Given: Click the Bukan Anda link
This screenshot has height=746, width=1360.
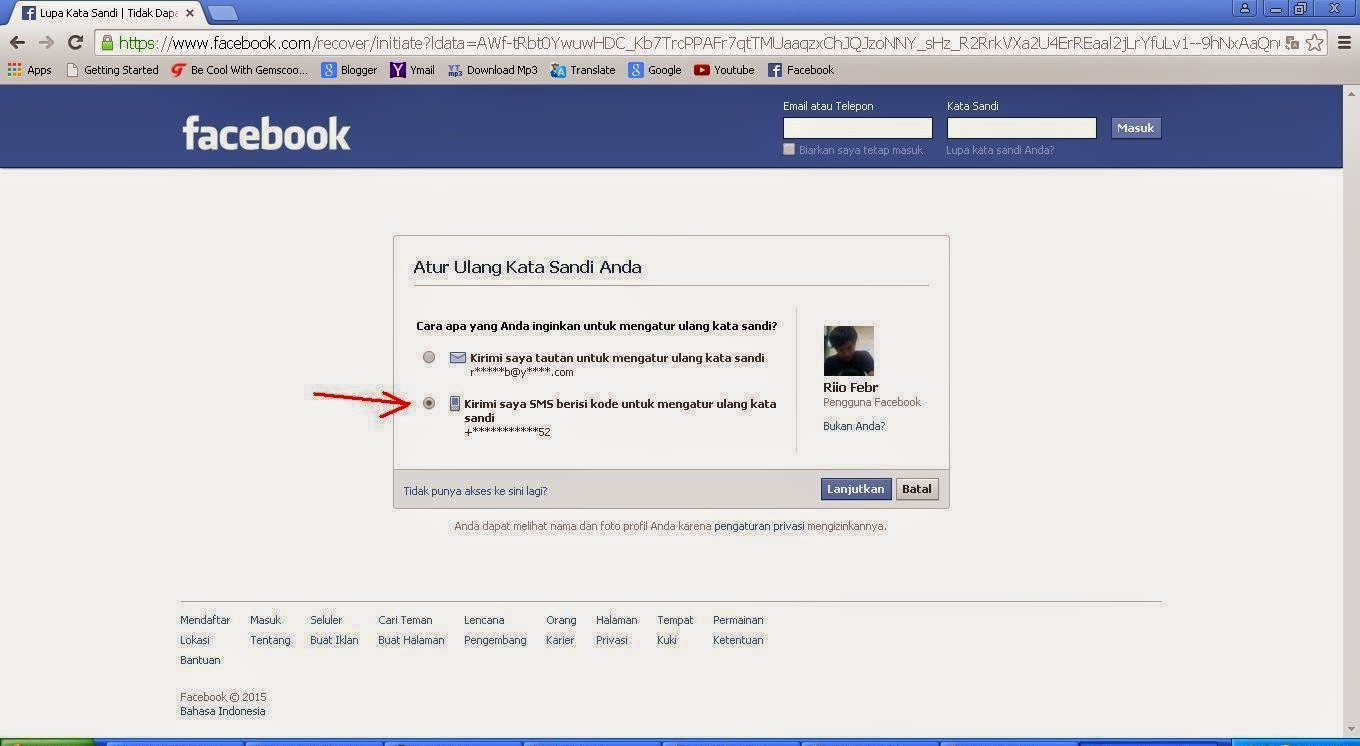Looking at the screenshot, I should coord(854,426).
